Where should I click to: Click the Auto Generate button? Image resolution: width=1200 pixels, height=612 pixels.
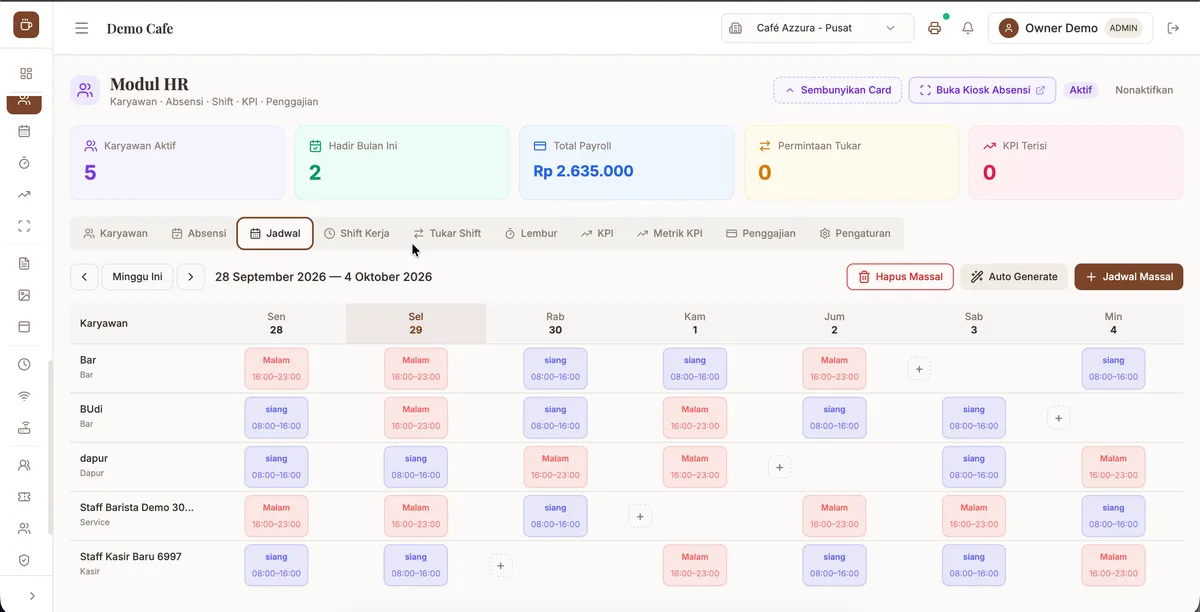[1014, 277]
